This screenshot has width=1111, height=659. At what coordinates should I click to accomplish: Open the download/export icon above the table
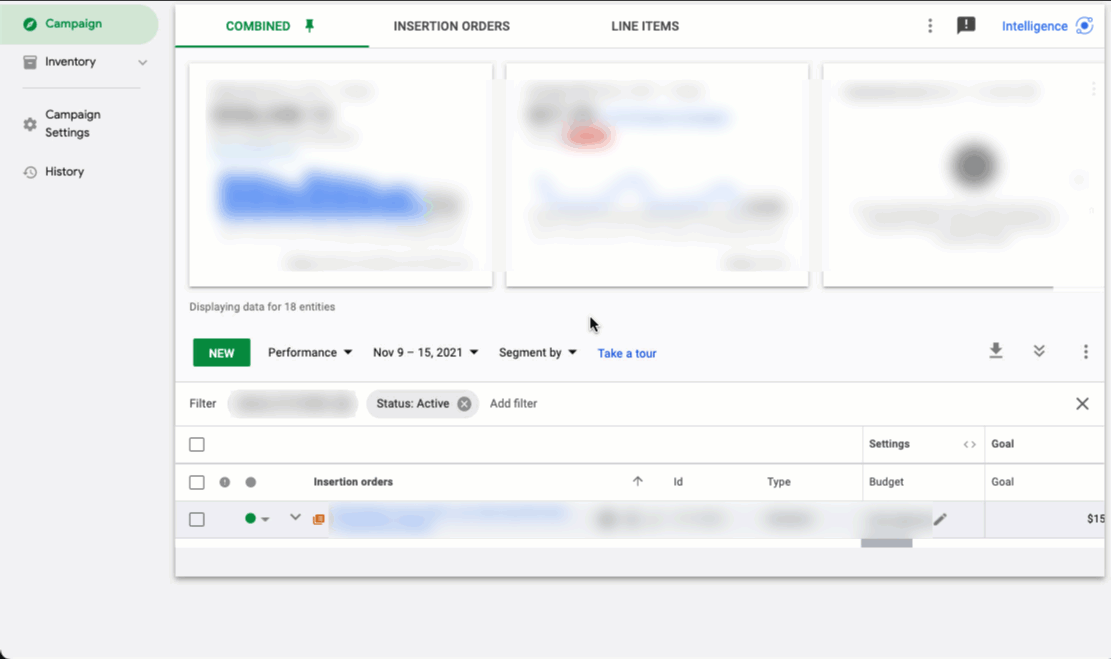996,351
